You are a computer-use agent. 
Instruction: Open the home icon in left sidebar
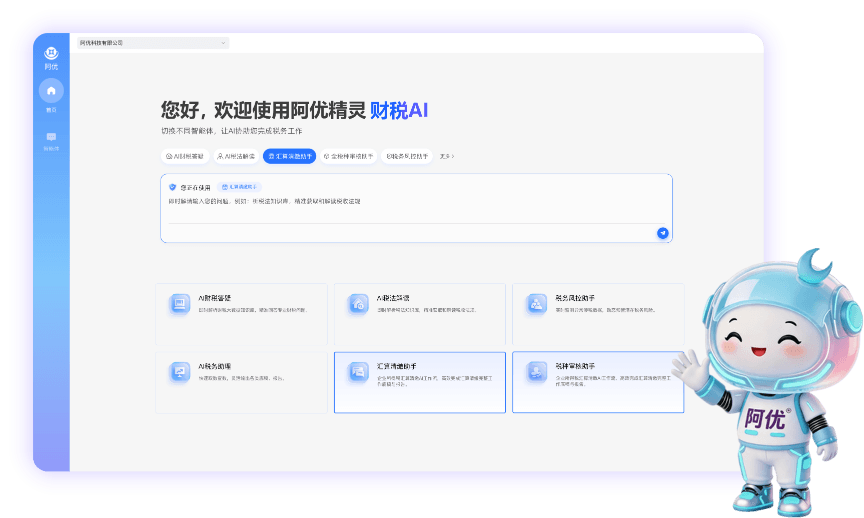51,90
